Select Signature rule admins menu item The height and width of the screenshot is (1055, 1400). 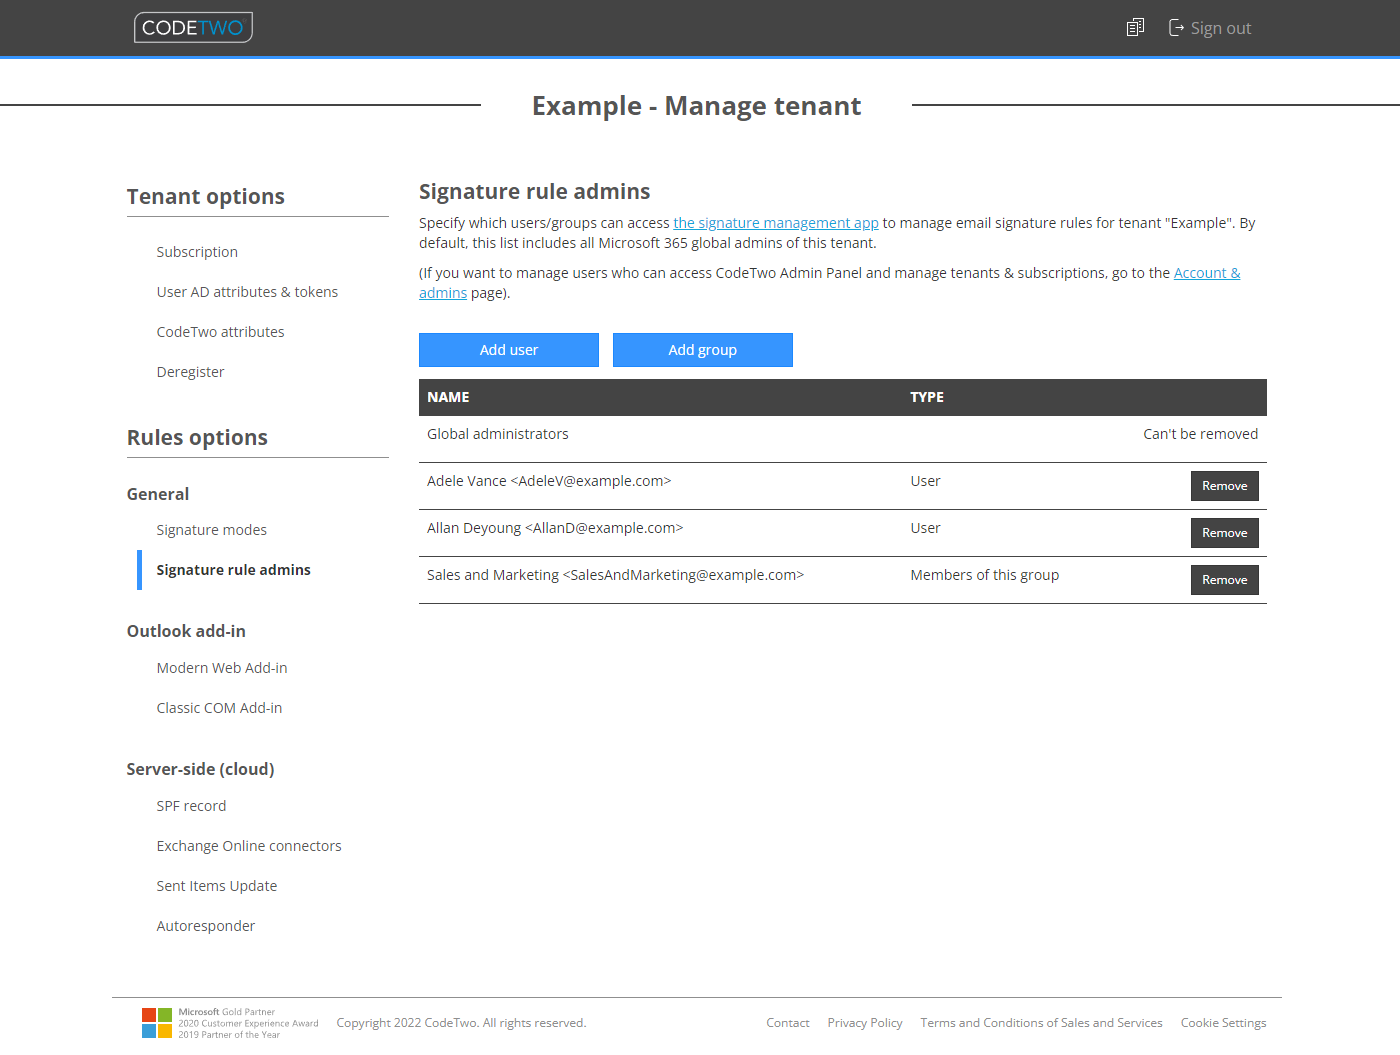point(233,570)
